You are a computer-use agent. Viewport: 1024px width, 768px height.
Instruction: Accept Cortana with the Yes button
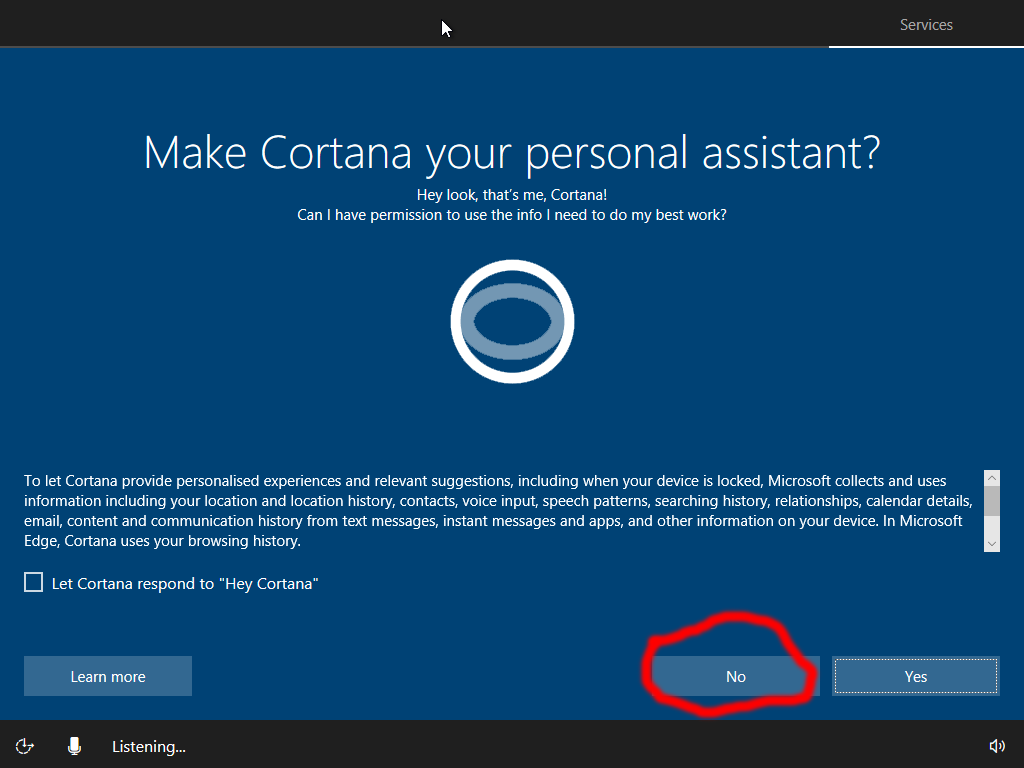[916, 676]
